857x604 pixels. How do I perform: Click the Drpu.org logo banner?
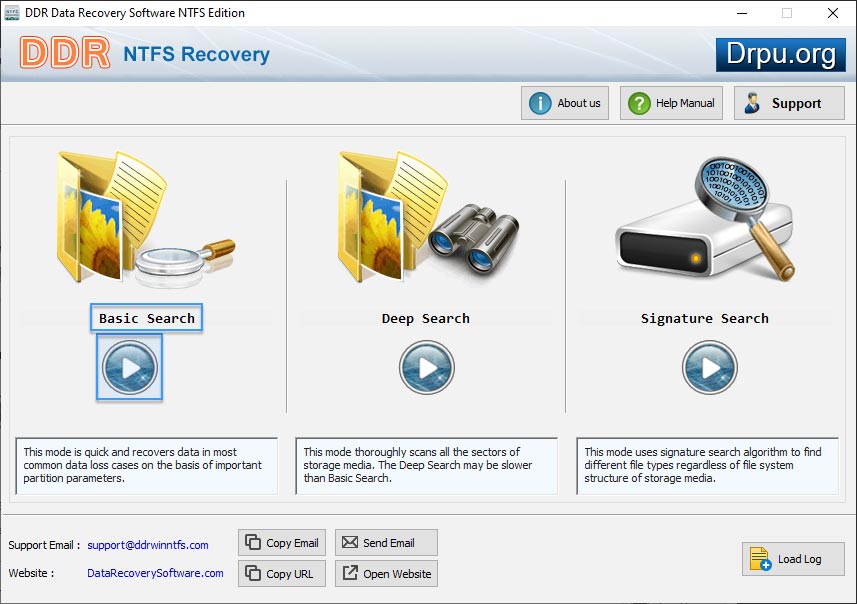(780, 55)
